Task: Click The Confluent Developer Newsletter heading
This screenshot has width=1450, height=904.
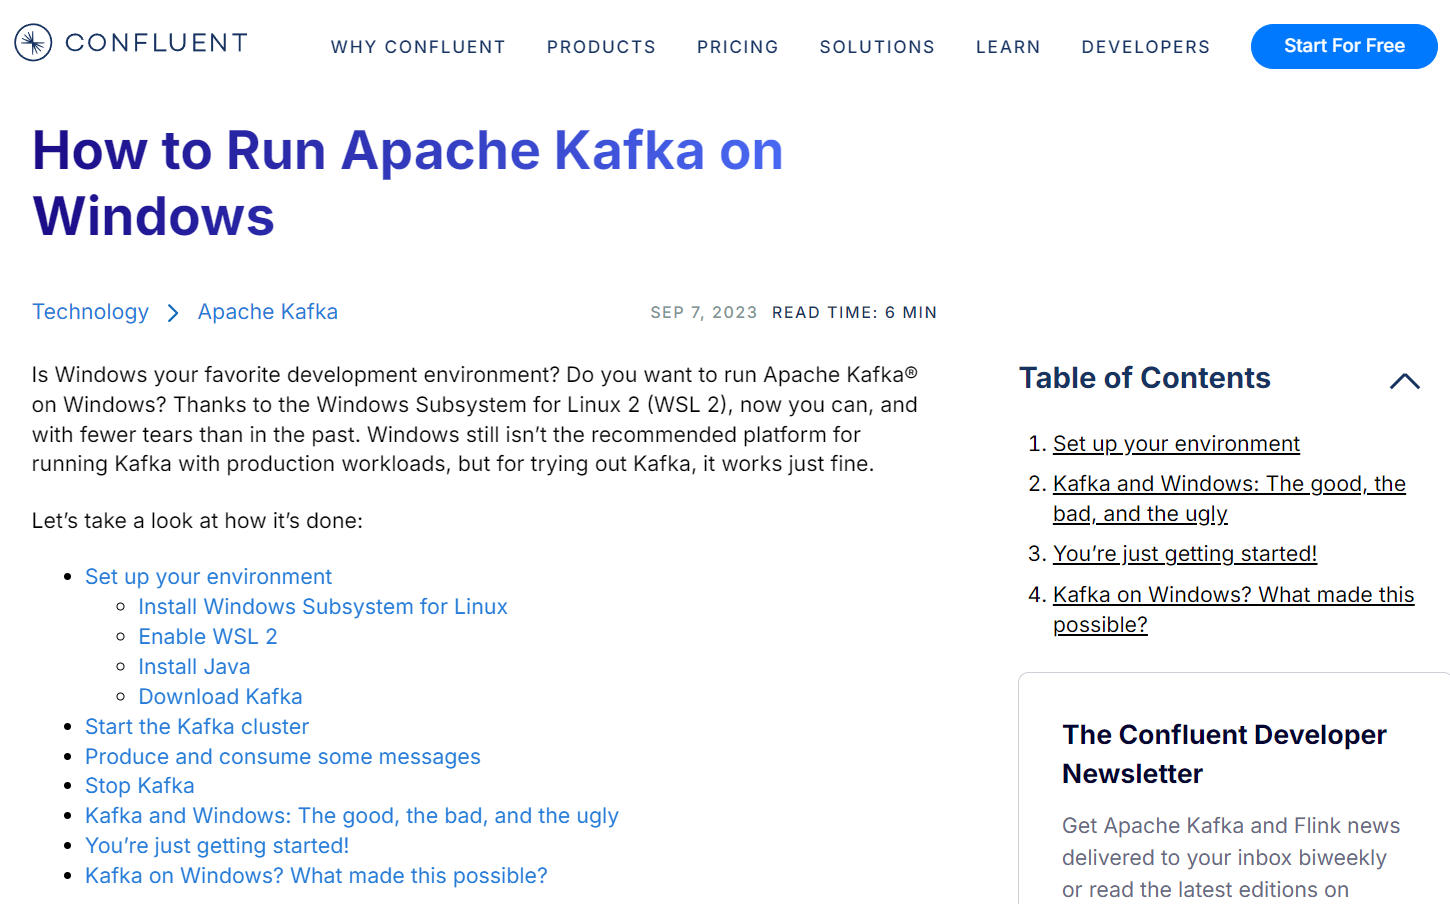Action: pos(1224,754)
